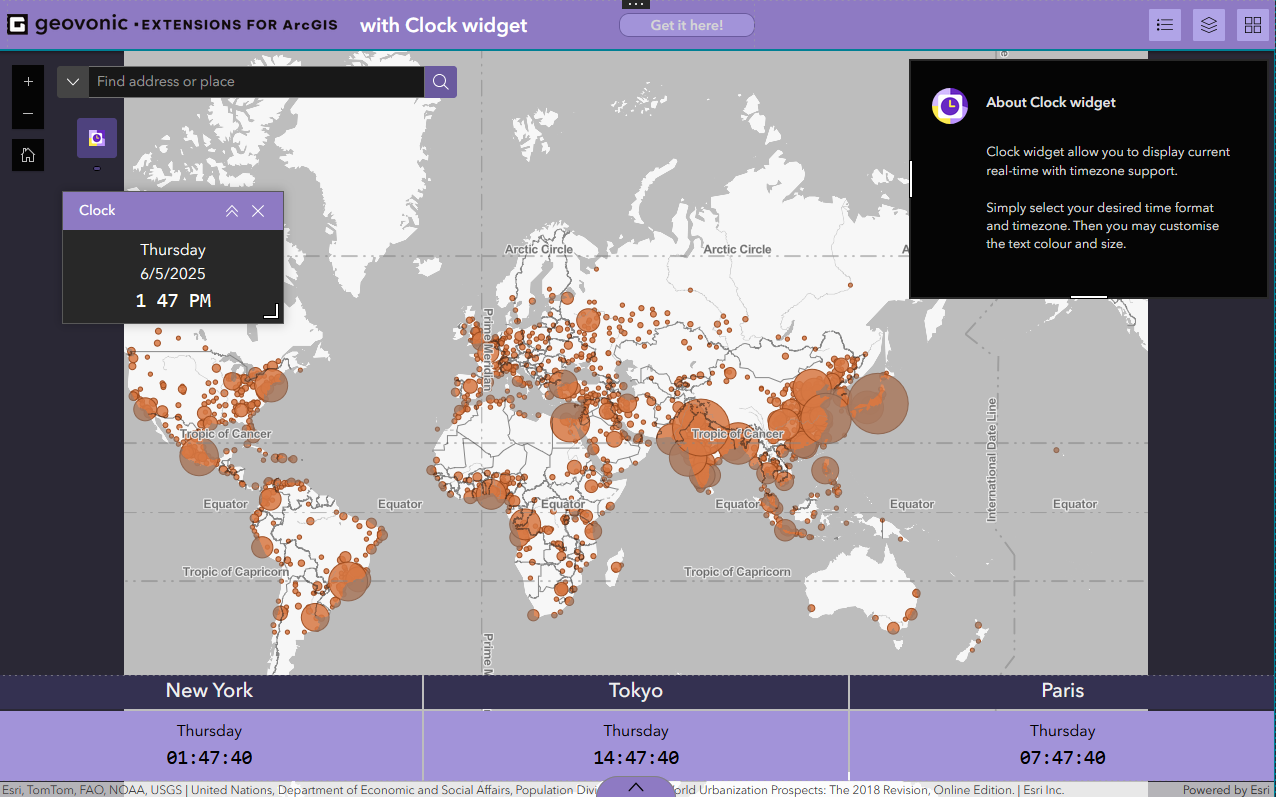Select the New York clock header
Screen dimensions: 1276x797
pyautogui.click(x=210, y=690)
